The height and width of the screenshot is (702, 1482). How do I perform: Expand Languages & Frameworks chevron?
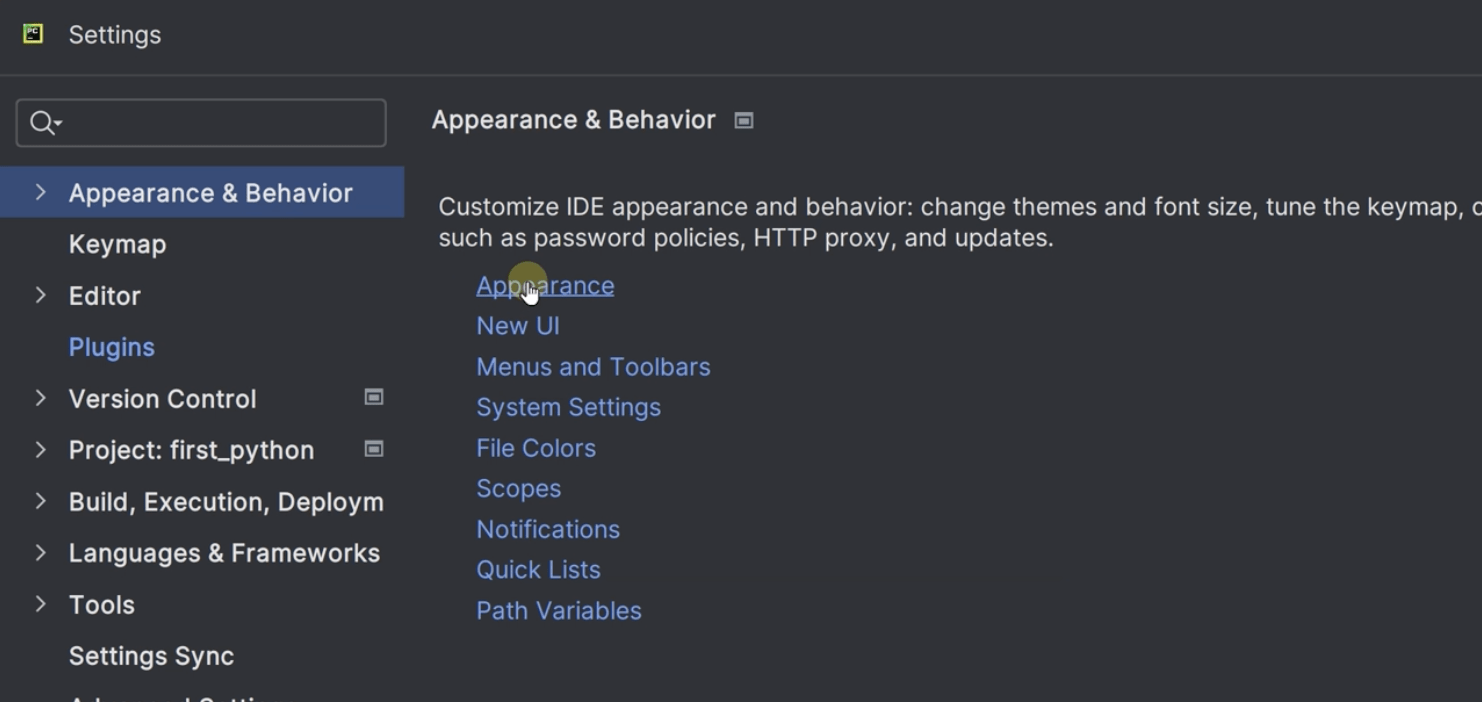pos(40,552)
